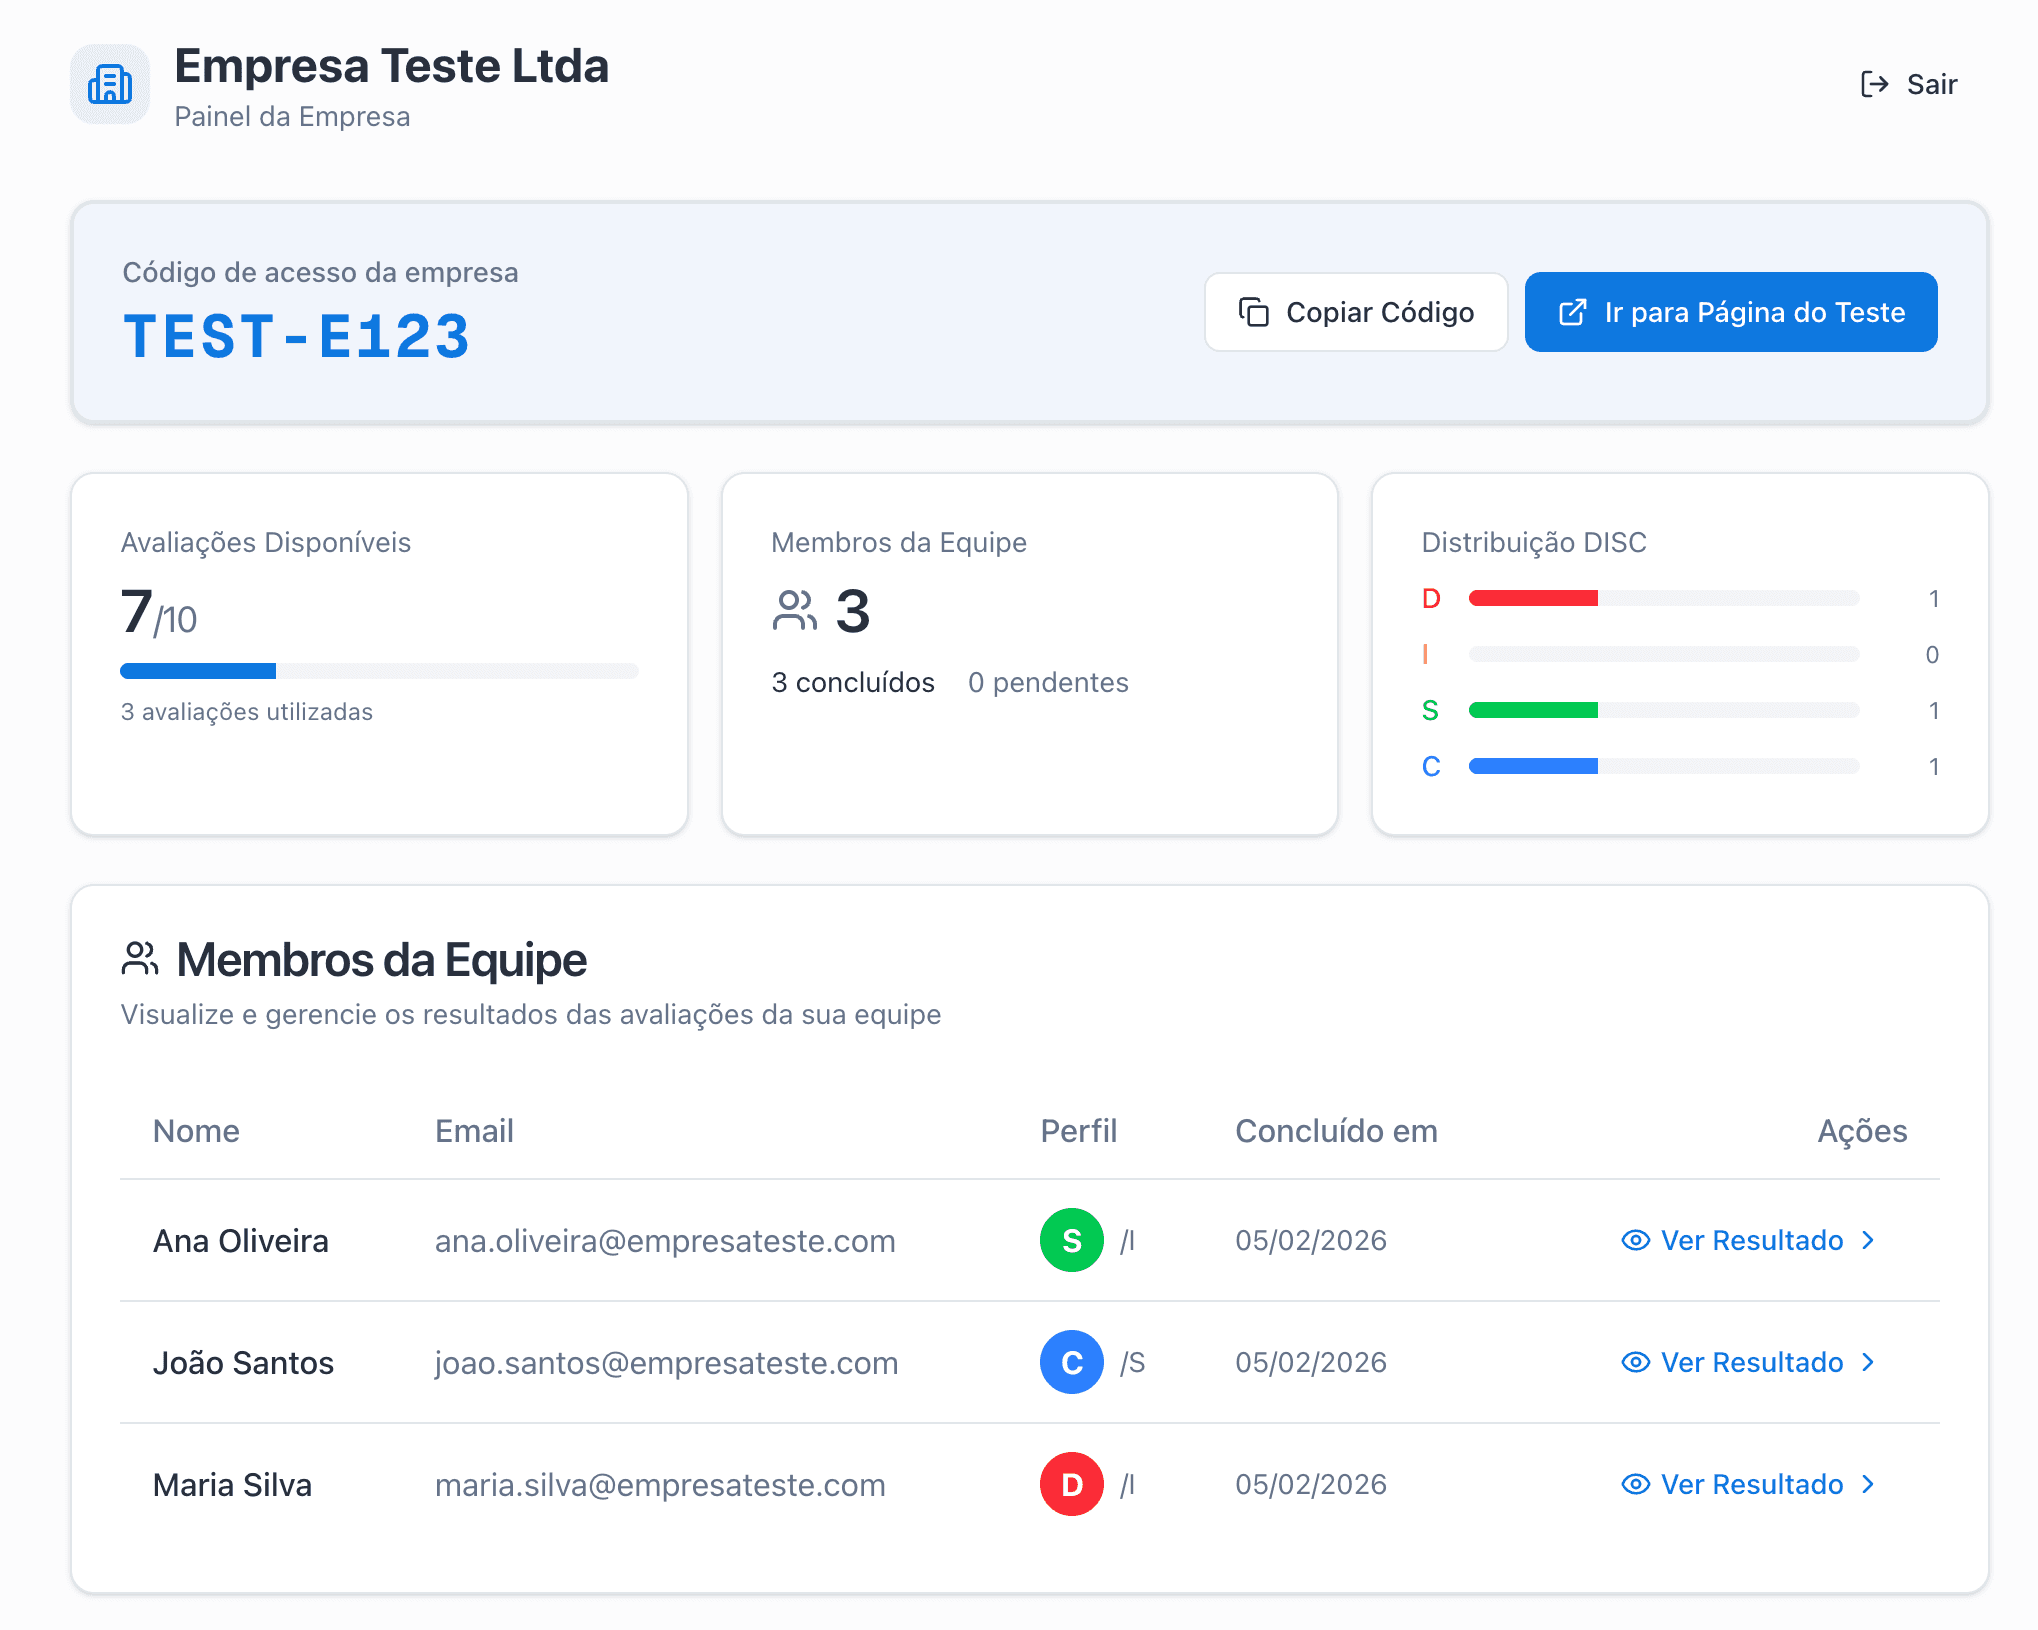
Task: Click the team members icon in Membros da Equipe card
Action: 793,611
